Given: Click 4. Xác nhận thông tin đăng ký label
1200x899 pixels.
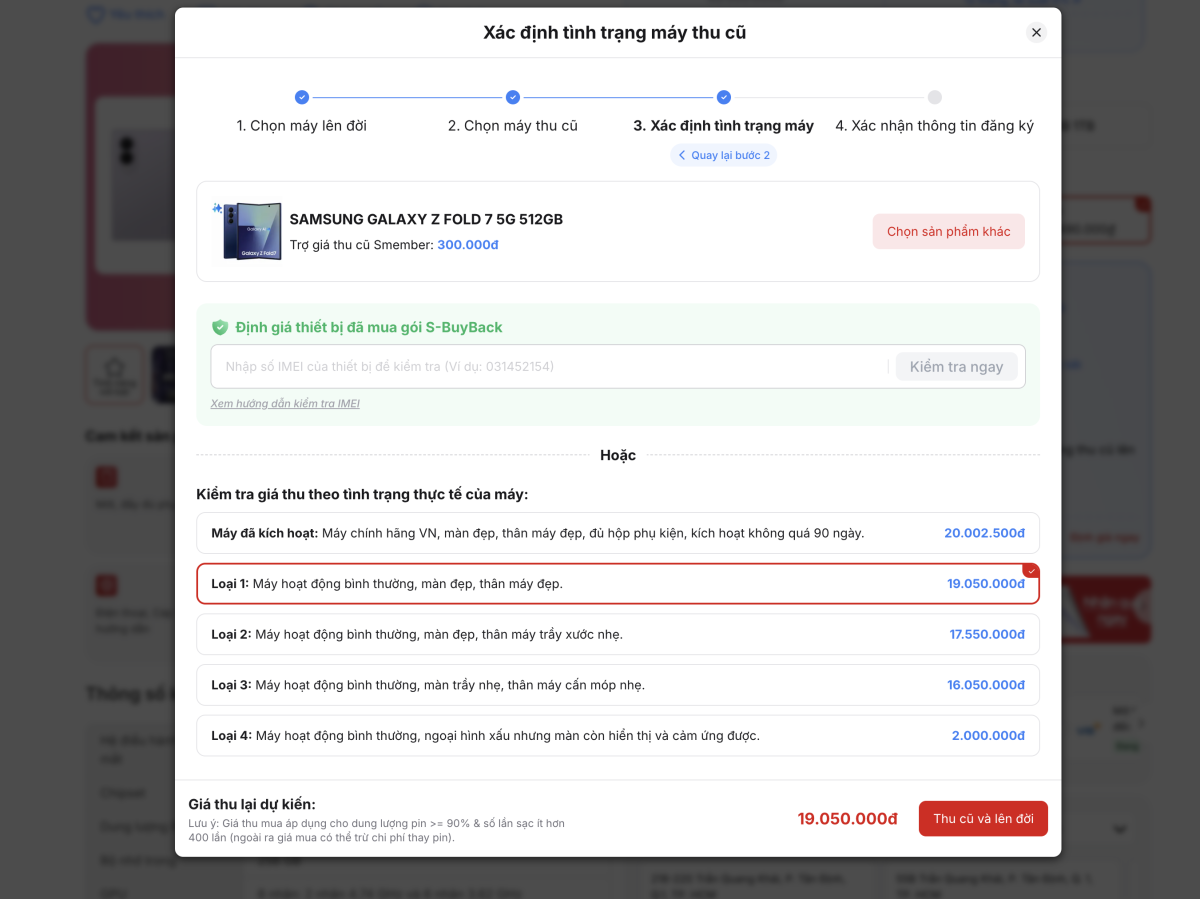Looking at the screenshot, I should (935, 126).
